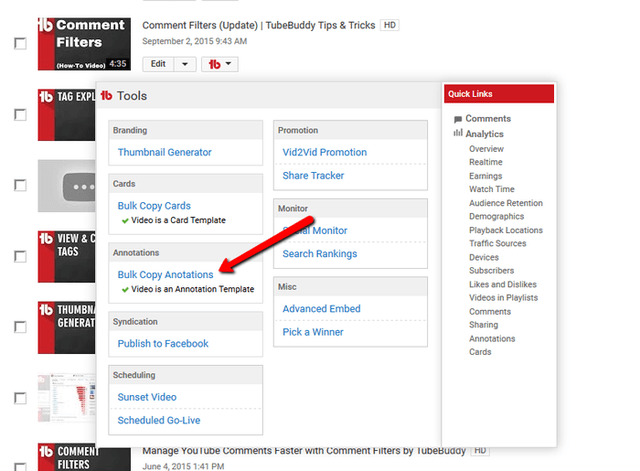Select the THUMBNAIL GENERATOR video checkbox
The image size is (640, 471).
pos(20,327)
